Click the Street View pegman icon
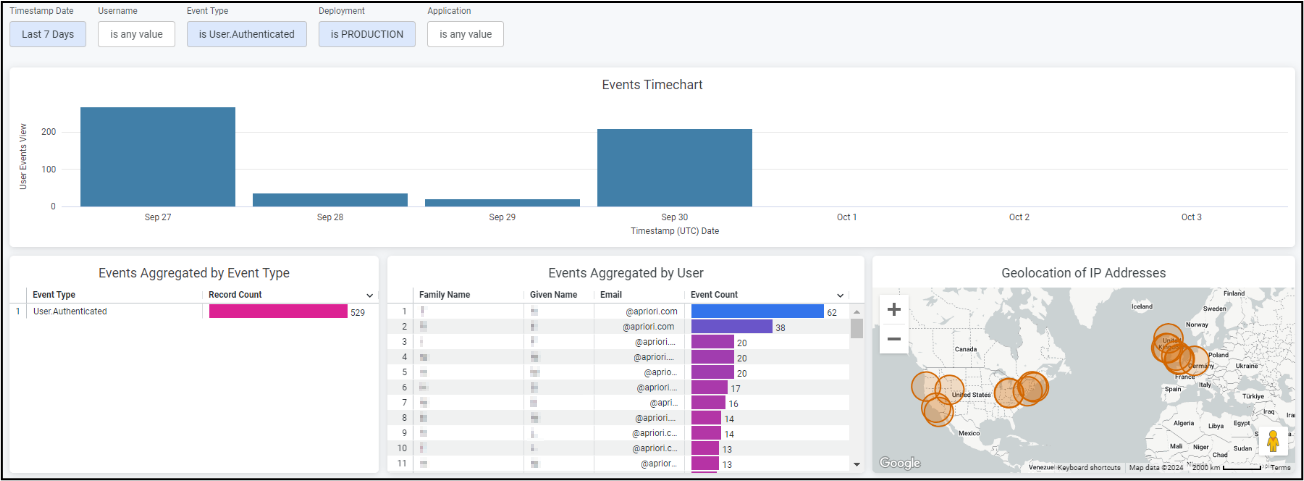1304x481 pixels. coord(1273,440)
